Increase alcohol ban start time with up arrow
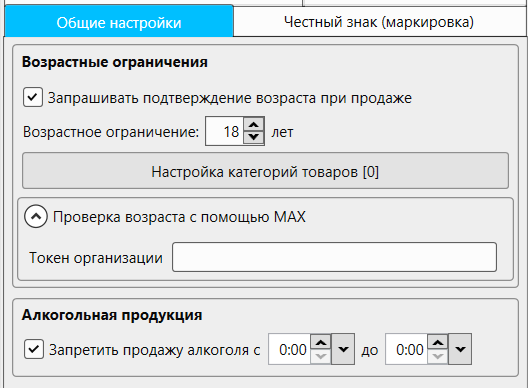The width and height of the screenshot is (528, 388). 321,343
